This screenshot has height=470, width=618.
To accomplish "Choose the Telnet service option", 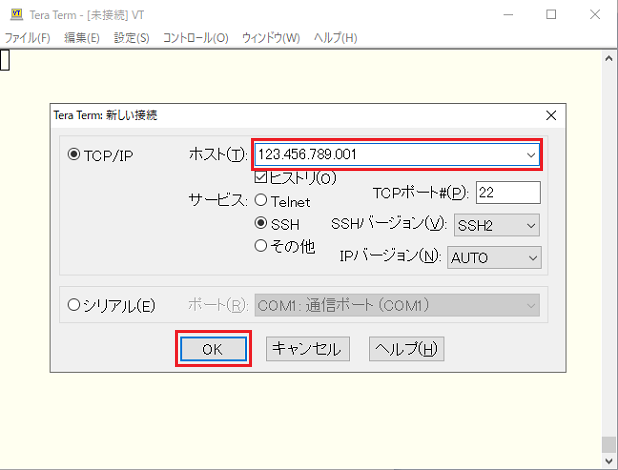I will [261, 201].
